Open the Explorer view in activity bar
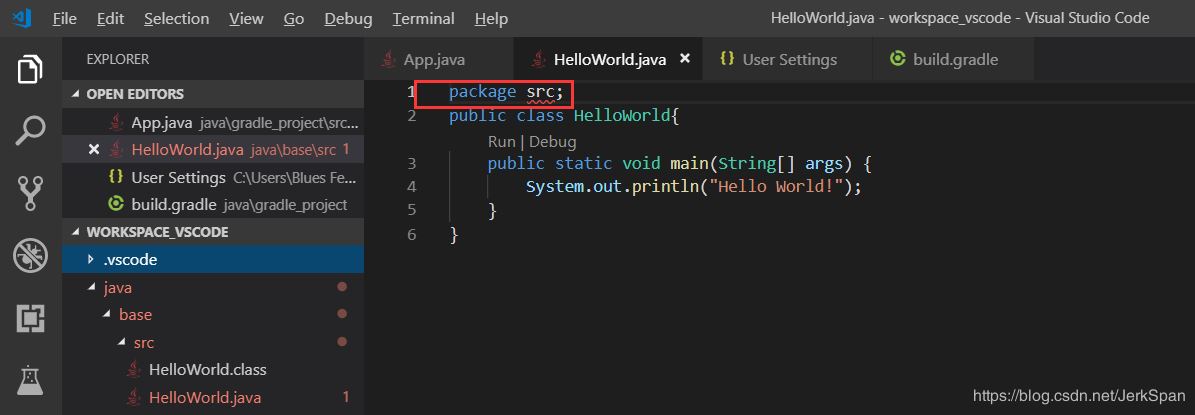The image size is (1195, 415). coord(30,70)
